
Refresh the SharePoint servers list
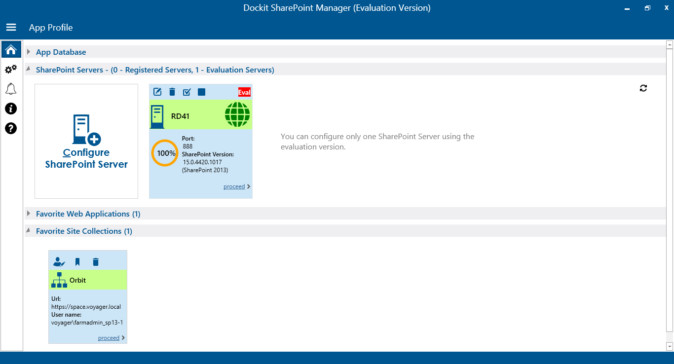click(x=643, y=88)
